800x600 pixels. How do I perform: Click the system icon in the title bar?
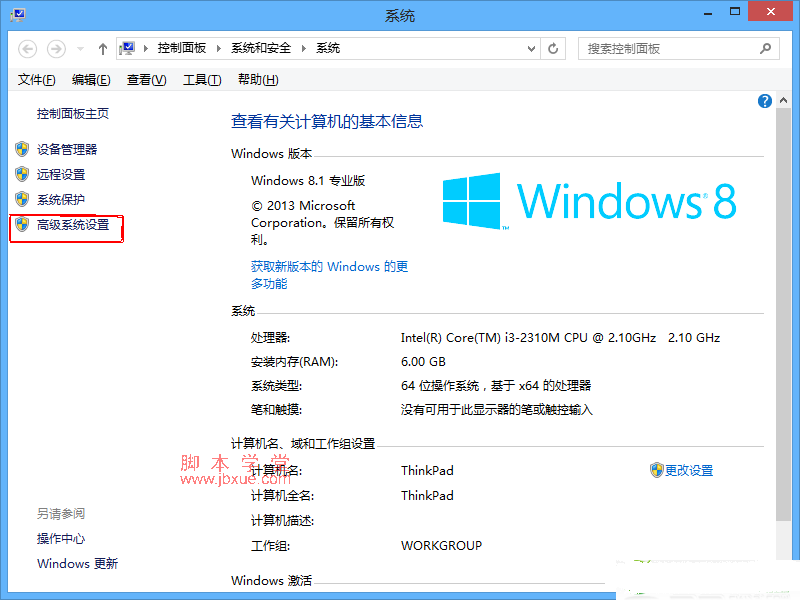[18, 14]
